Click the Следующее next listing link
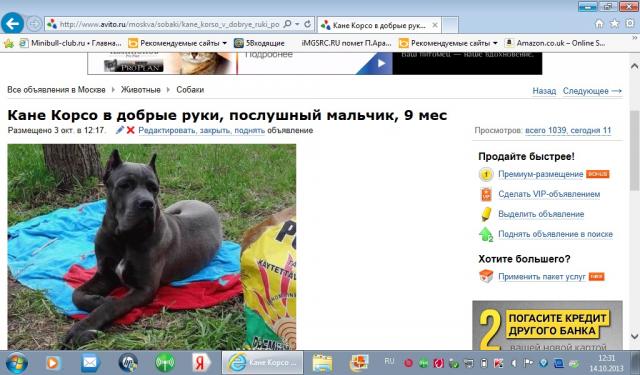The height and width of the screenshot is (375, 640). pyautogui.click(x=592, y=91)
